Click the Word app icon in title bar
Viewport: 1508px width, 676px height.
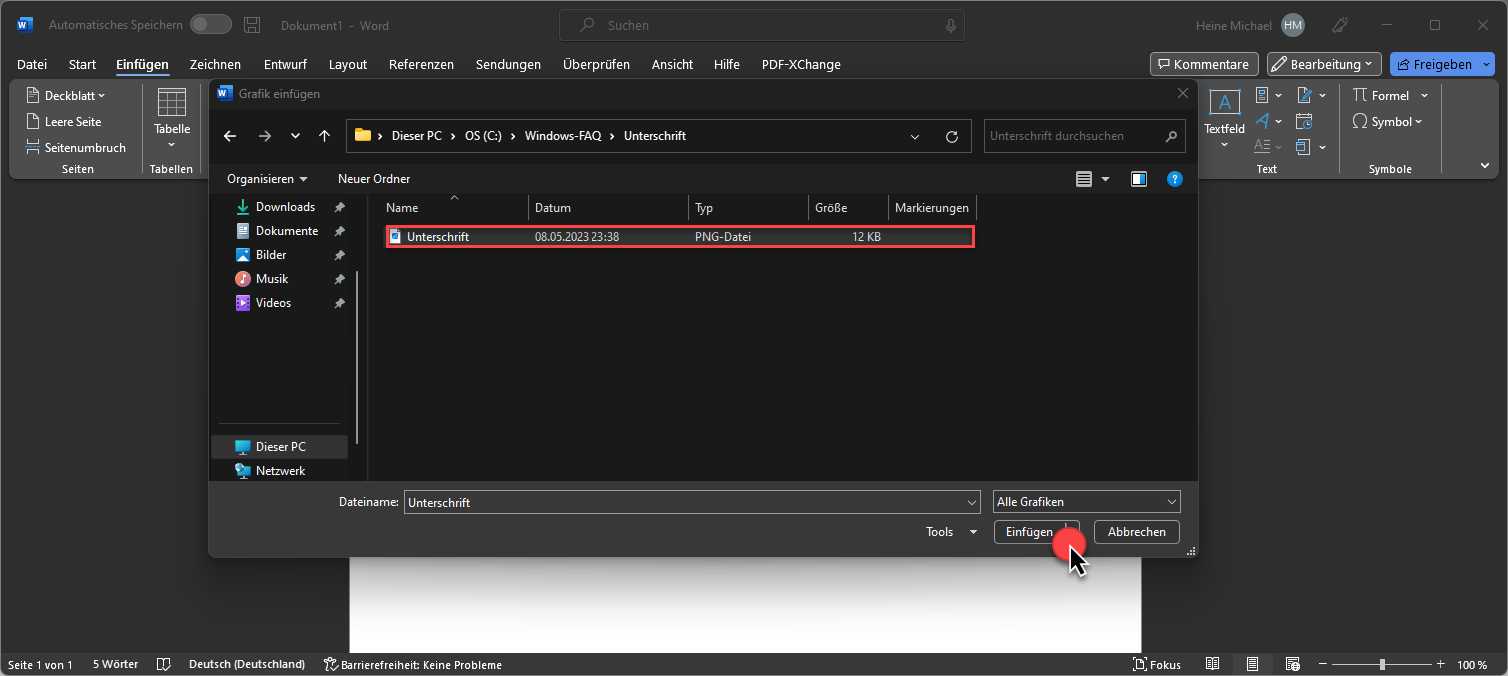[x=25, y=25]
